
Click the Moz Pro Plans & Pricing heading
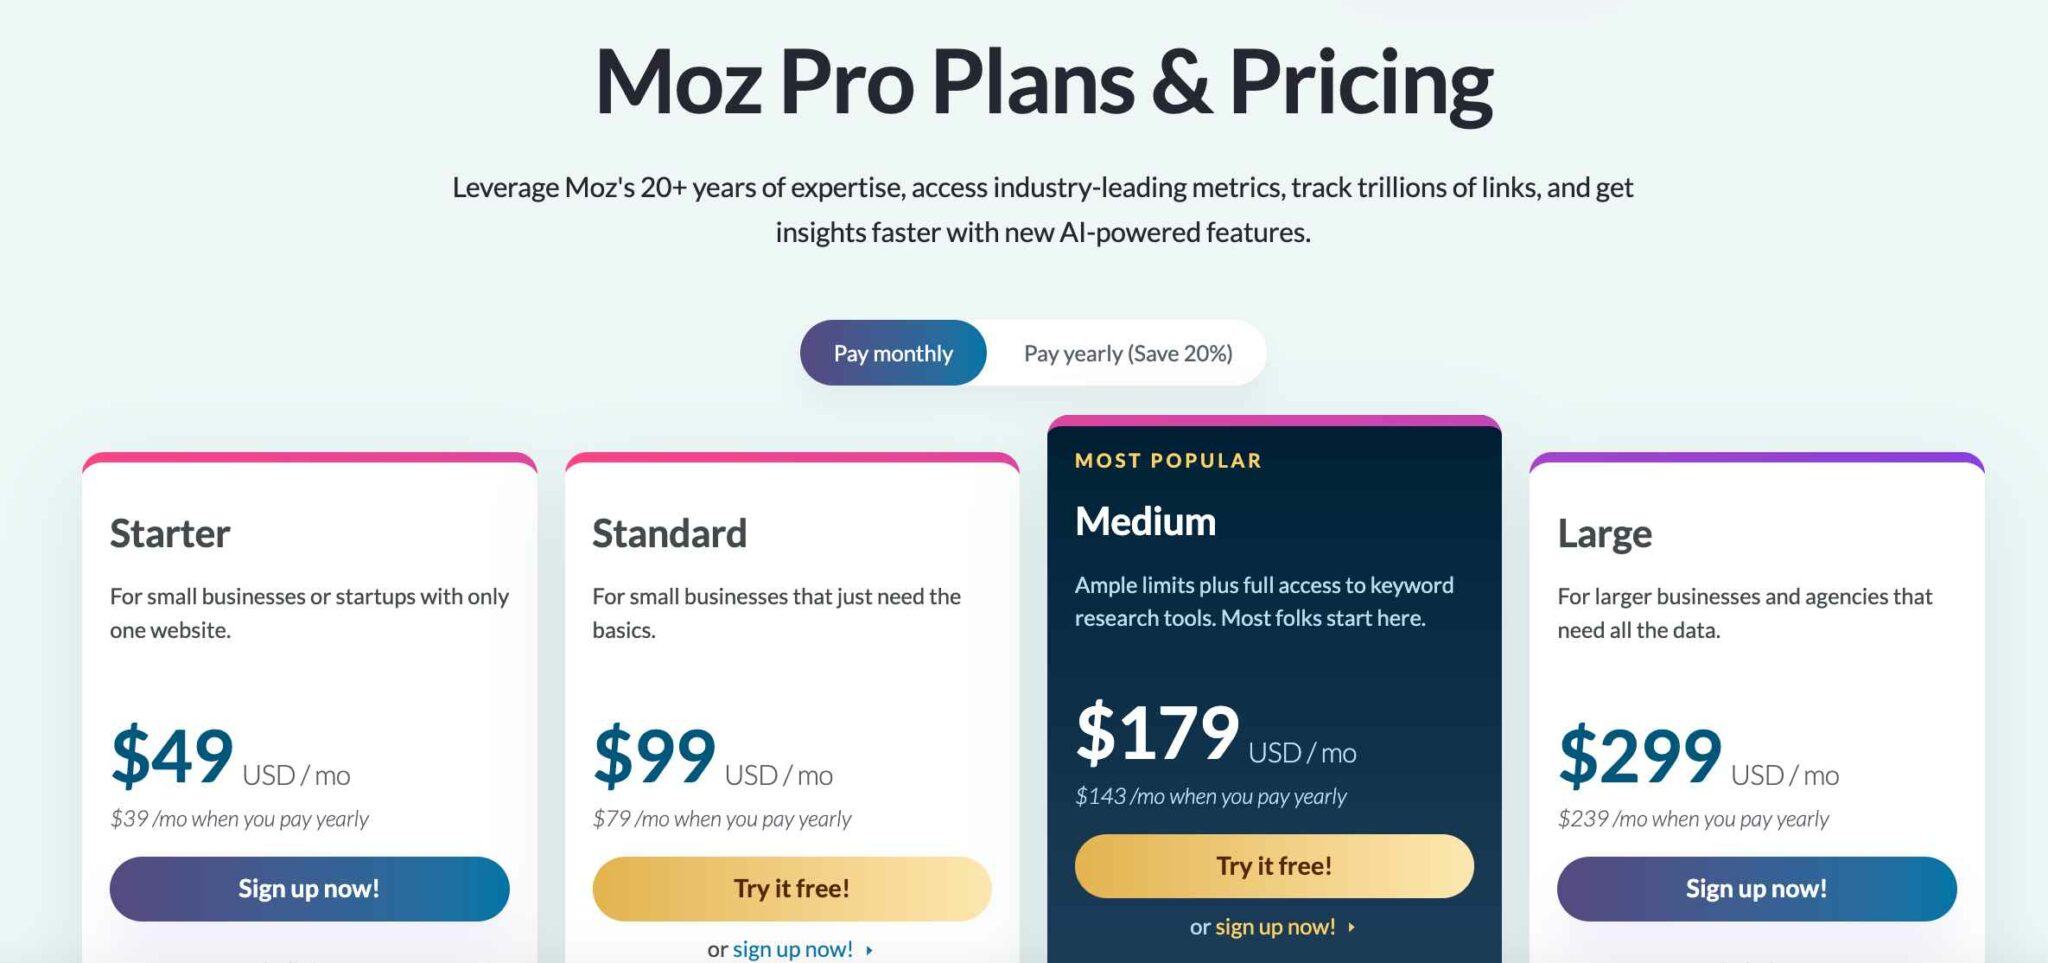1043,83
